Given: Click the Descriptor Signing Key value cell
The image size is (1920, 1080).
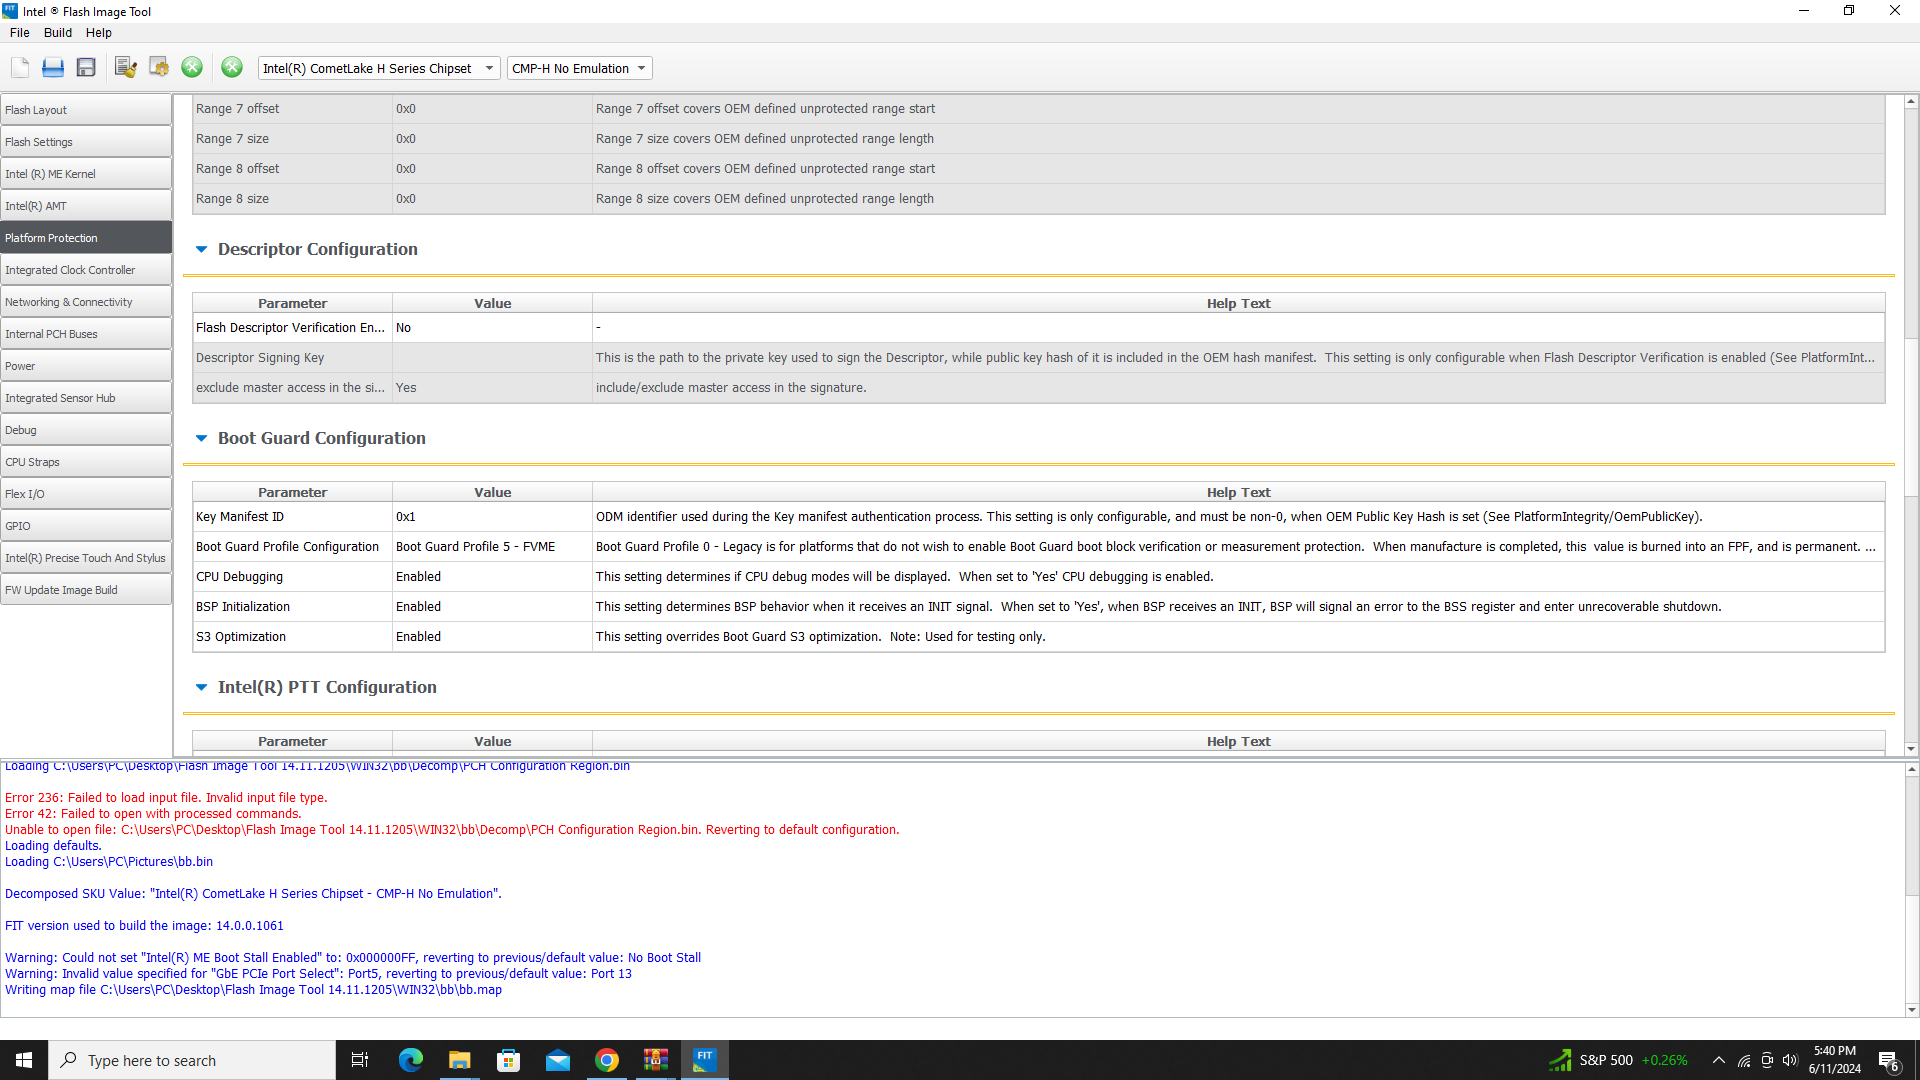Looking at the screenshot, I should point(492,358).
